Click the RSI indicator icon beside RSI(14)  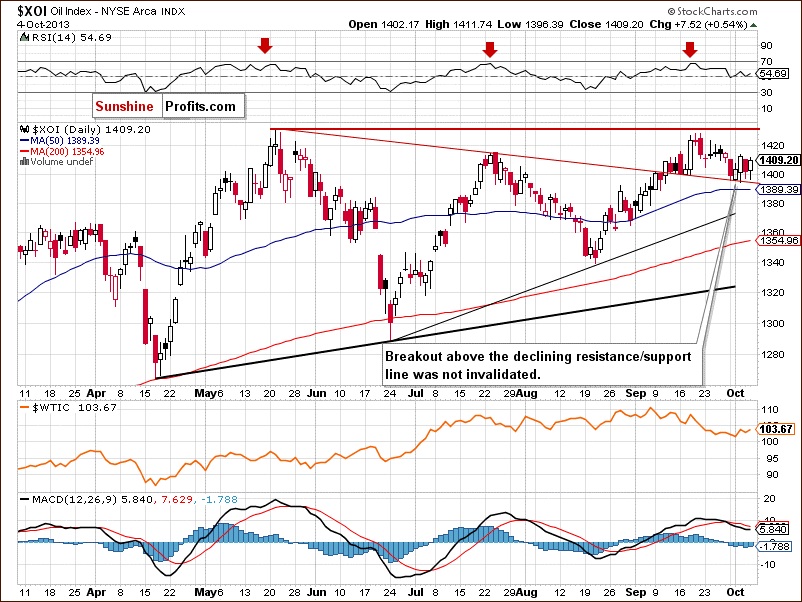25,37
